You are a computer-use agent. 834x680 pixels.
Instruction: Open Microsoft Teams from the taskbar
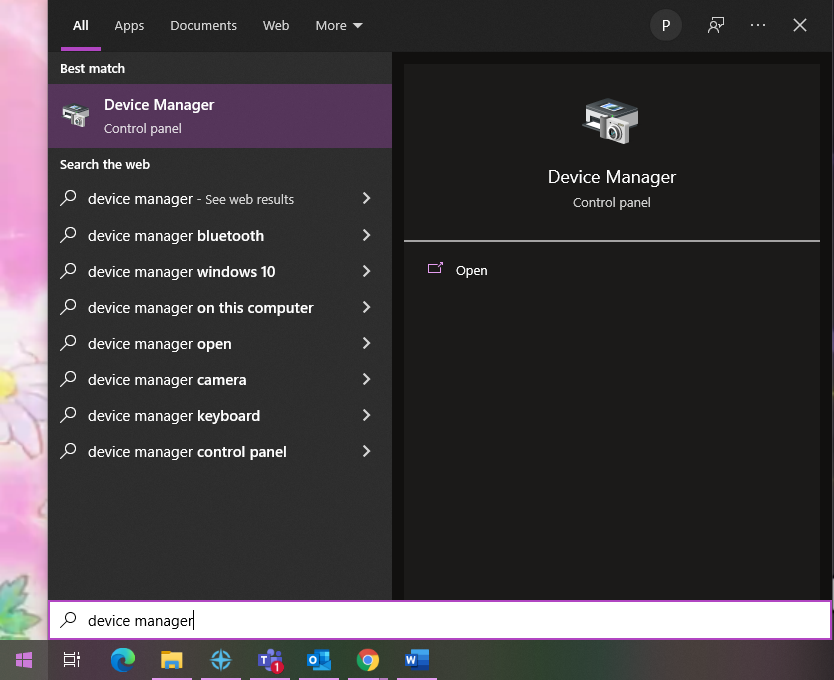pos(270,660)
